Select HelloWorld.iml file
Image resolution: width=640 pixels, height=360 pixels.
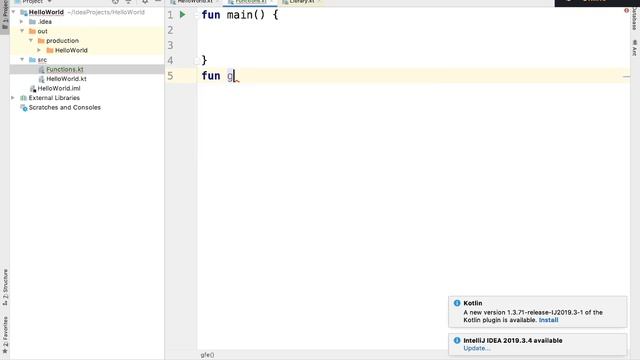pyautogui.click(x=59, y=88)
